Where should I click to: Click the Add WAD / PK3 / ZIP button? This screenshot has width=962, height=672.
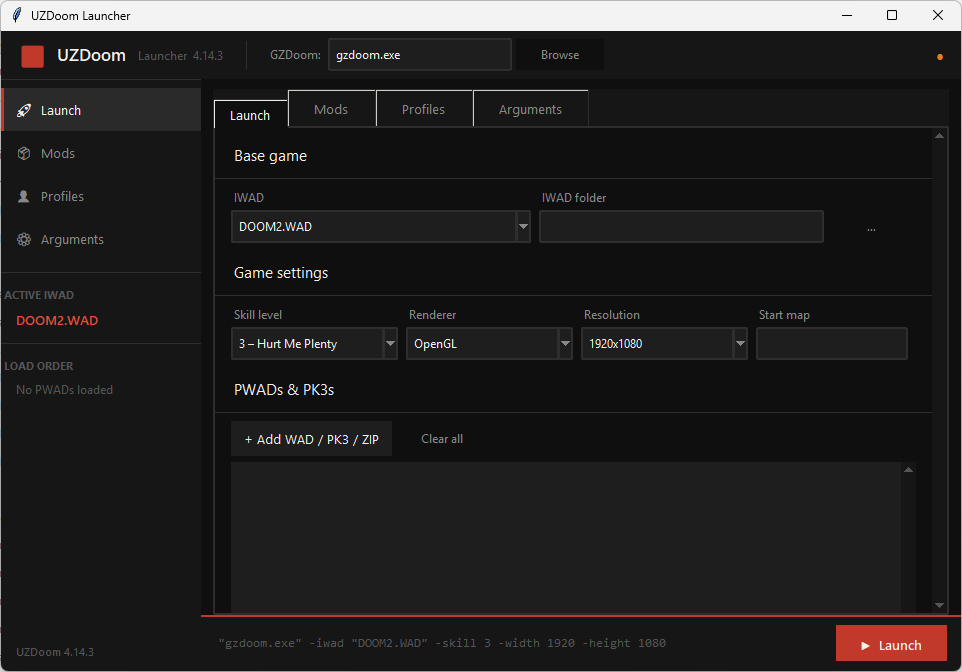click(x=312, y=439)
